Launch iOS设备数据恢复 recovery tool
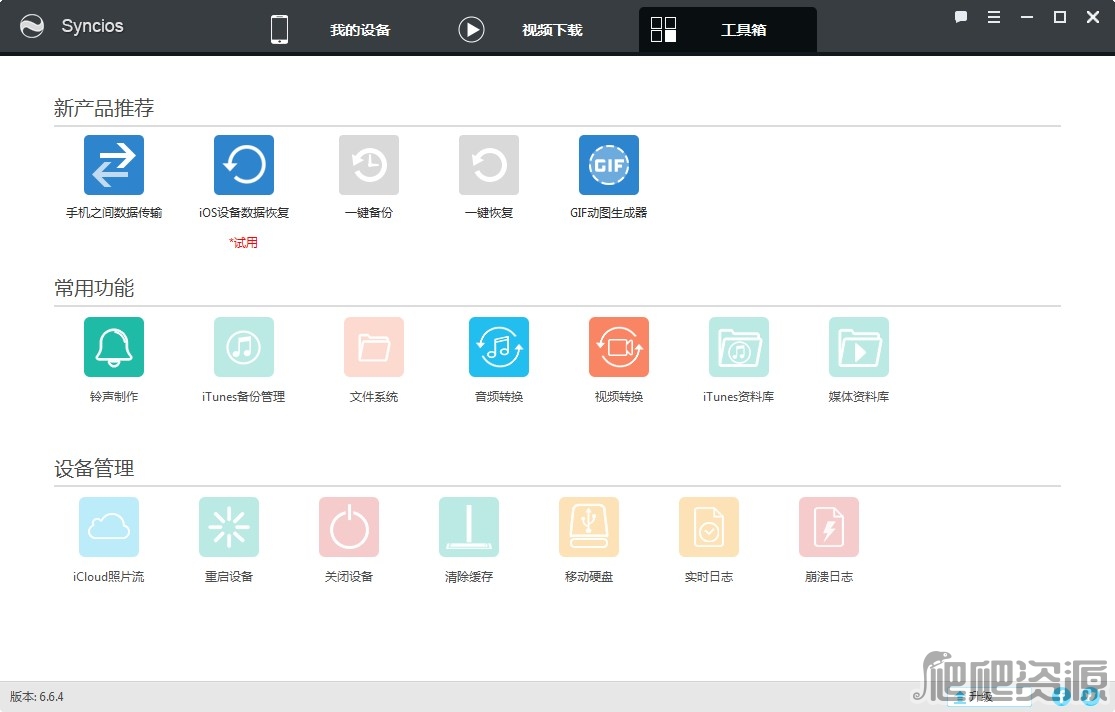This screenshot has height=712, width=1115. coord(244,165)
